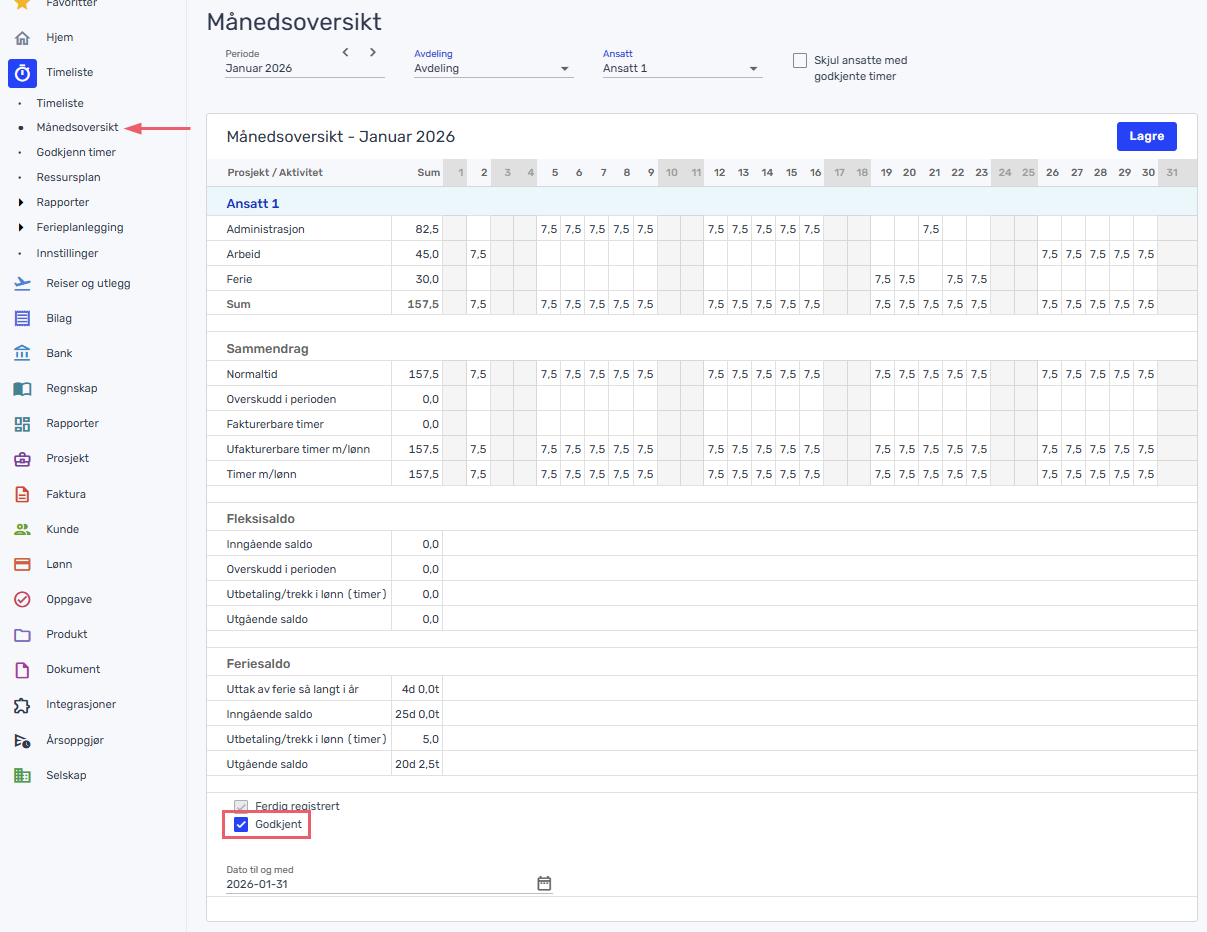
Task: Click the Ansatt 1 link in table
Action: [253, 203]
